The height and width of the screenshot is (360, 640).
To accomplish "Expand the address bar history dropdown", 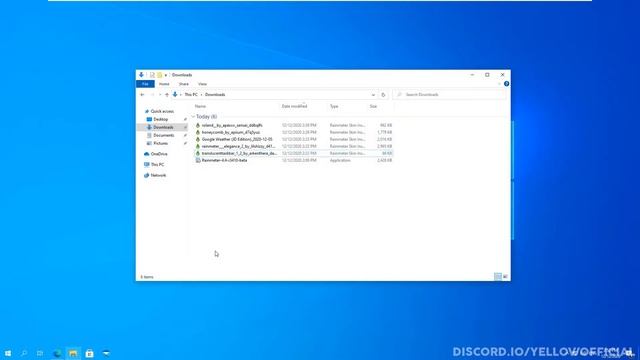I will coord(373,95).
